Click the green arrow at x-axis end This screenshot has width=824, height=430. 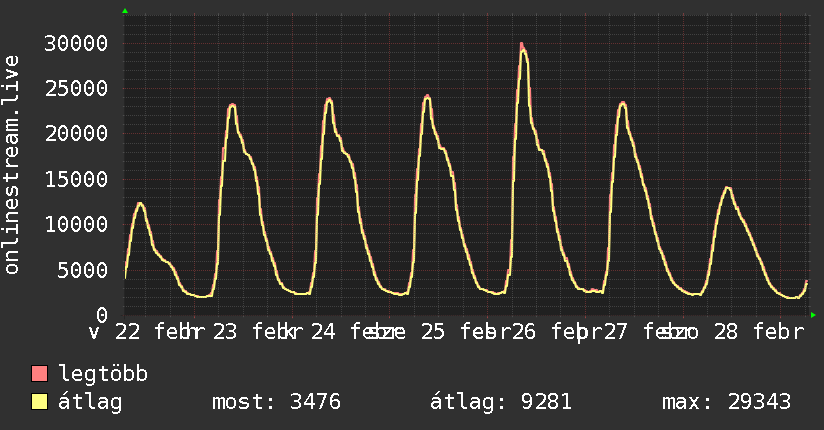point(813,315)
